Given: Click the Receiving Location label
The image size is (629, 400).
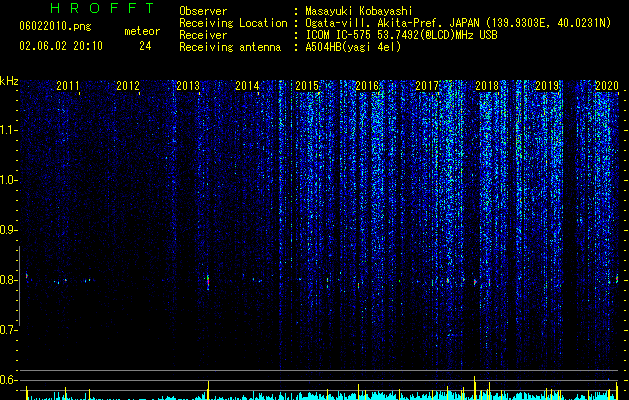Looking at the screenshot, I should (233, 23).
